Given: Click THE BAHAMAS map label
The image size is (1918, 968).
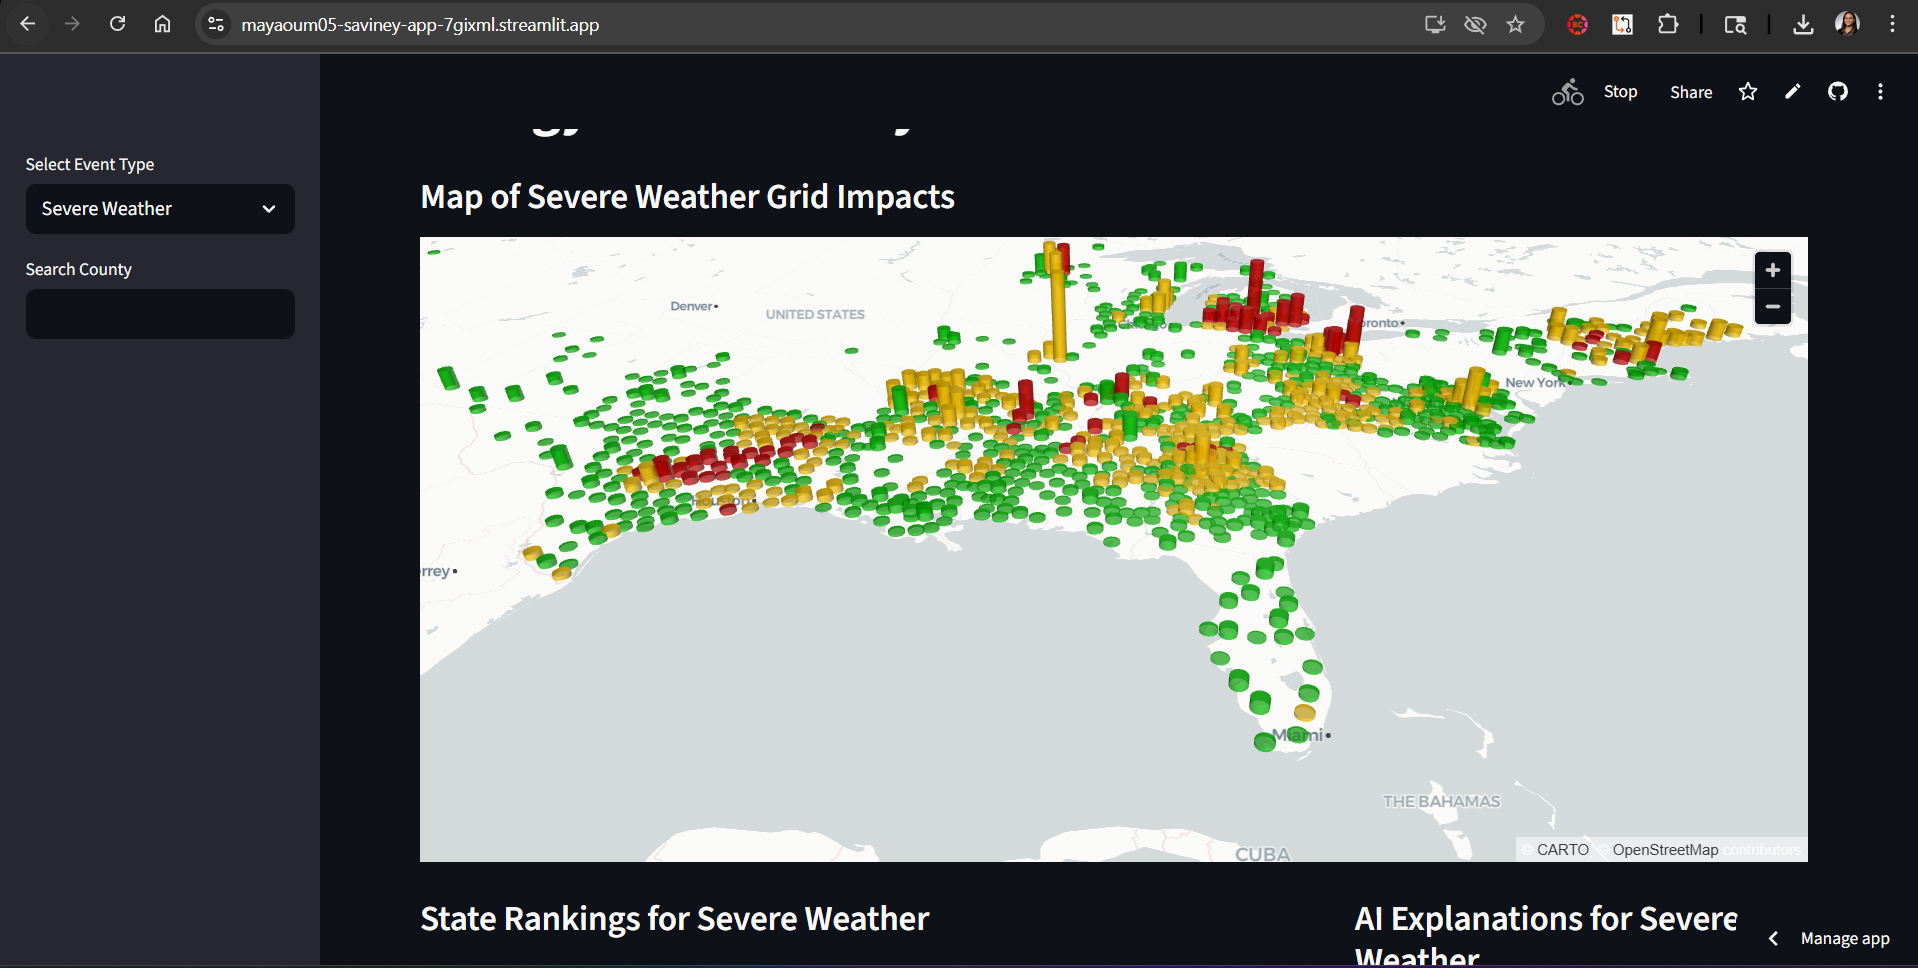Looking at the screenshot, I should tap(1441, 801).
